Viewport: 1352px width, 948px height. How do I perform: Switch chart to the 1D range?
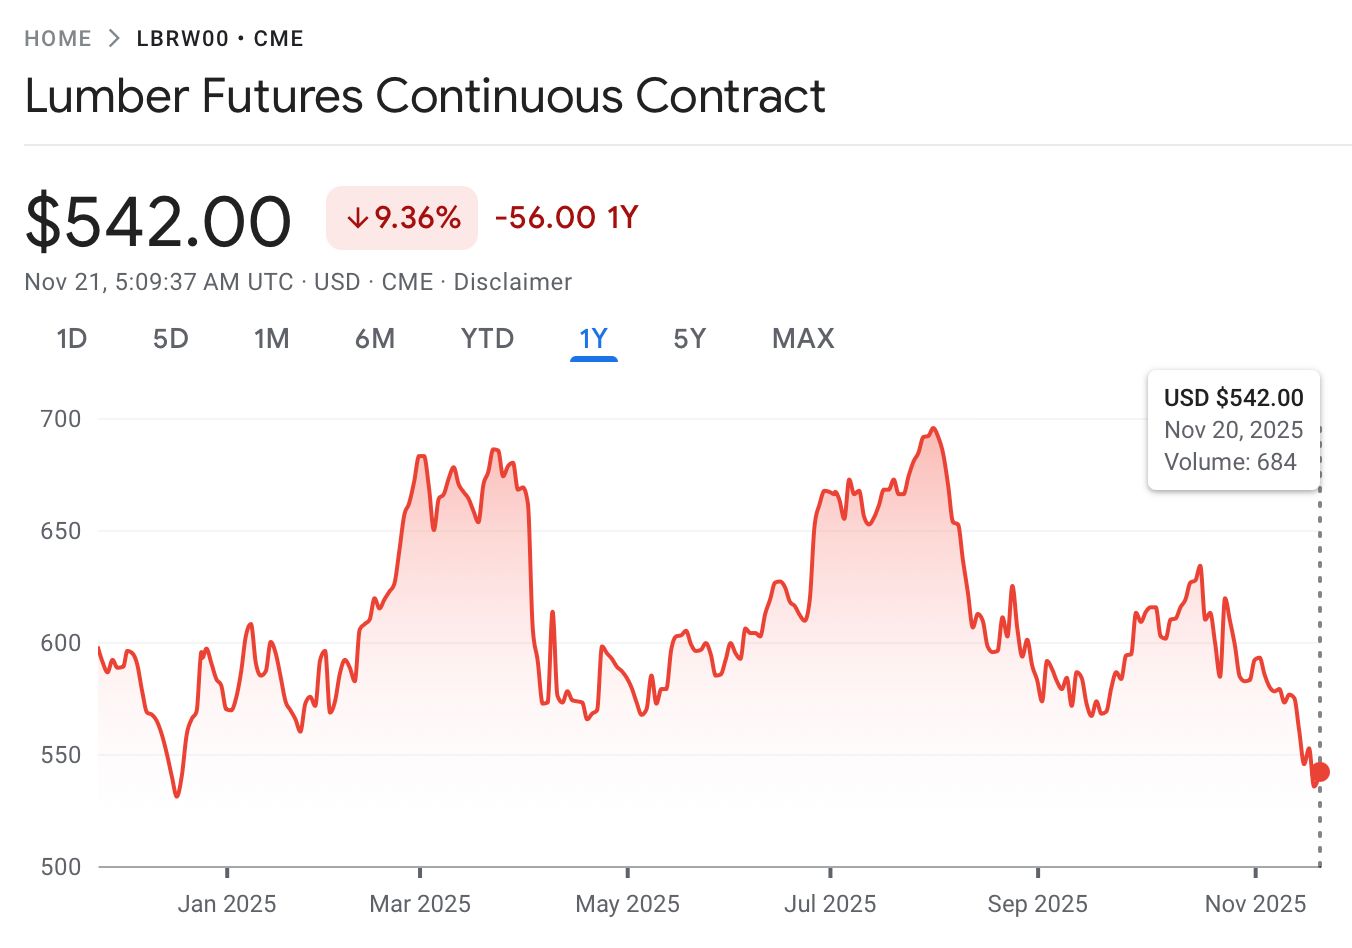pos(72,339)
